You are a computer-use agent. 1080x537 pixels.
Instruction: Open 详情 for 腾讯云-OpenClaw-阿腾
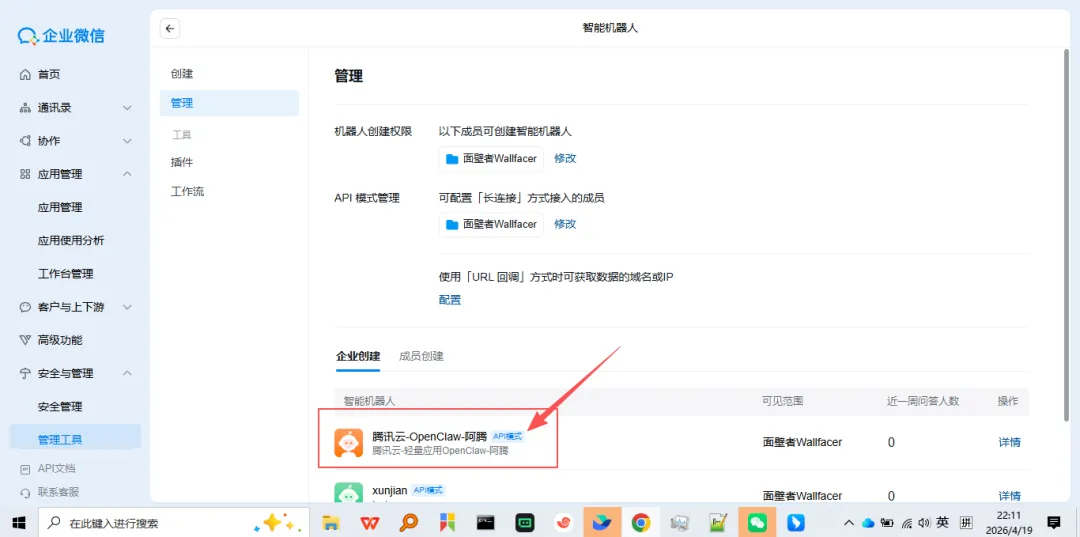pyautogui.click(x=1009, y=443)
